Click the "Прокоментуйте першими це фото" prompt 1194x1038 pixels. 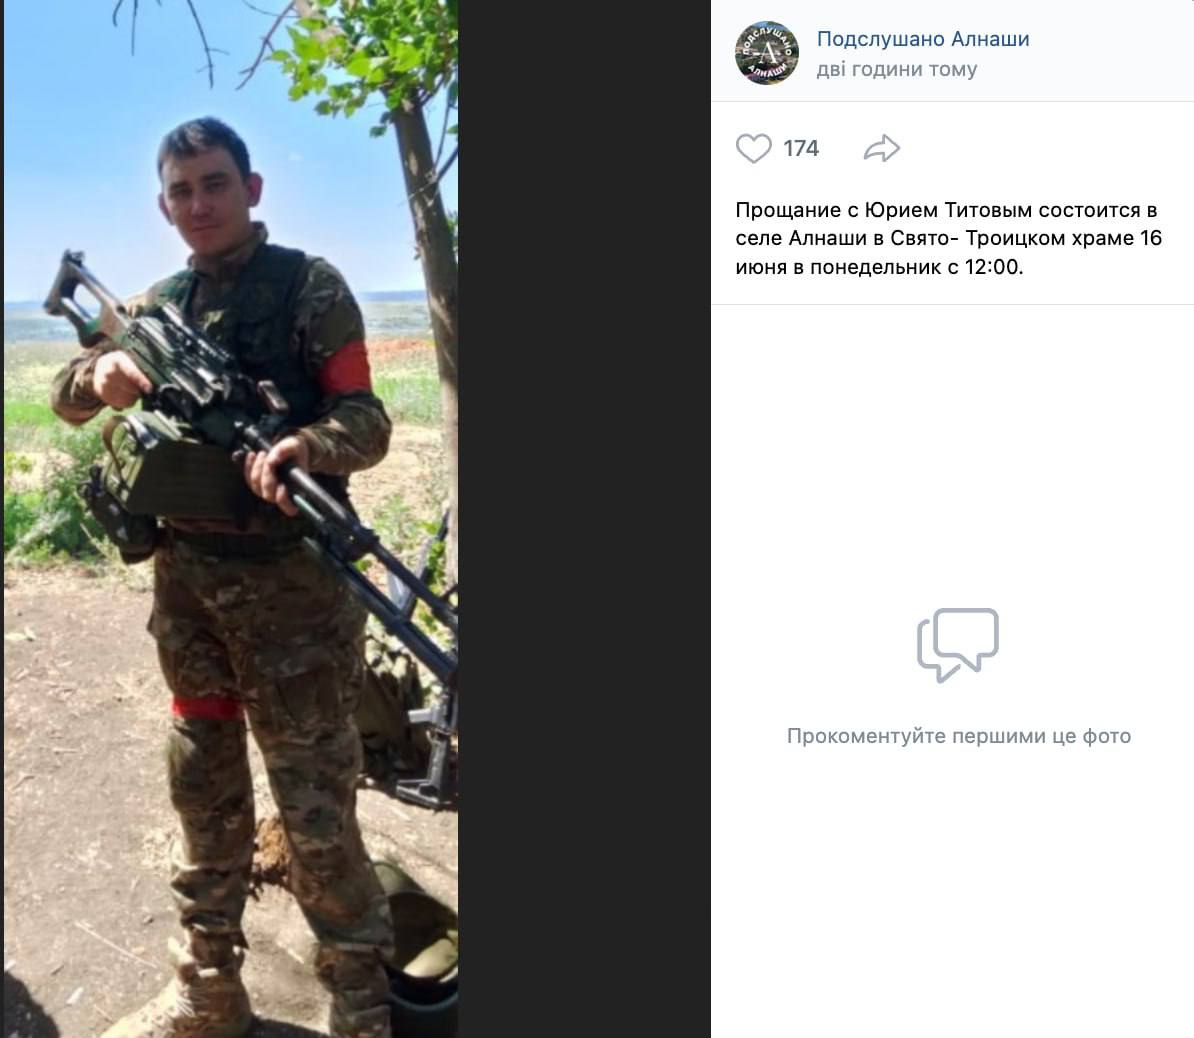point(959,736)
